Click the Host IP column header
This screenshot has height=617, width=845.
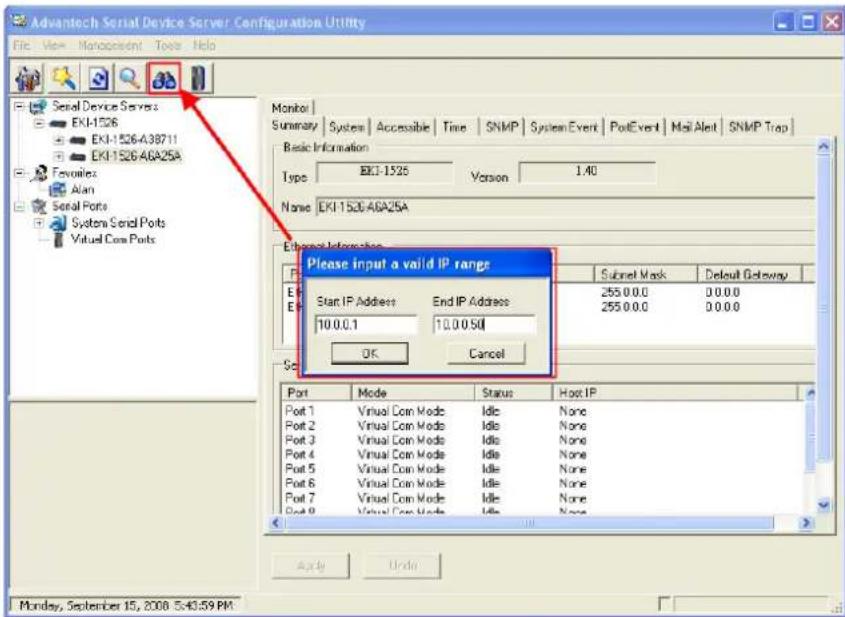coord(674,393)
